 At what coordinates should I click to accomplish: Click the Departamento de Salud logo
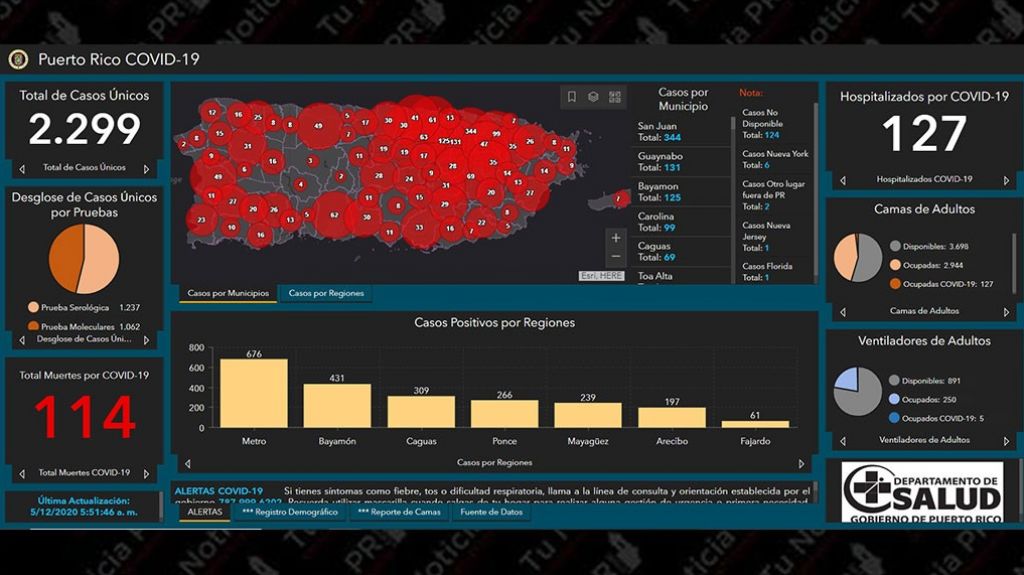tap(921, 492)
